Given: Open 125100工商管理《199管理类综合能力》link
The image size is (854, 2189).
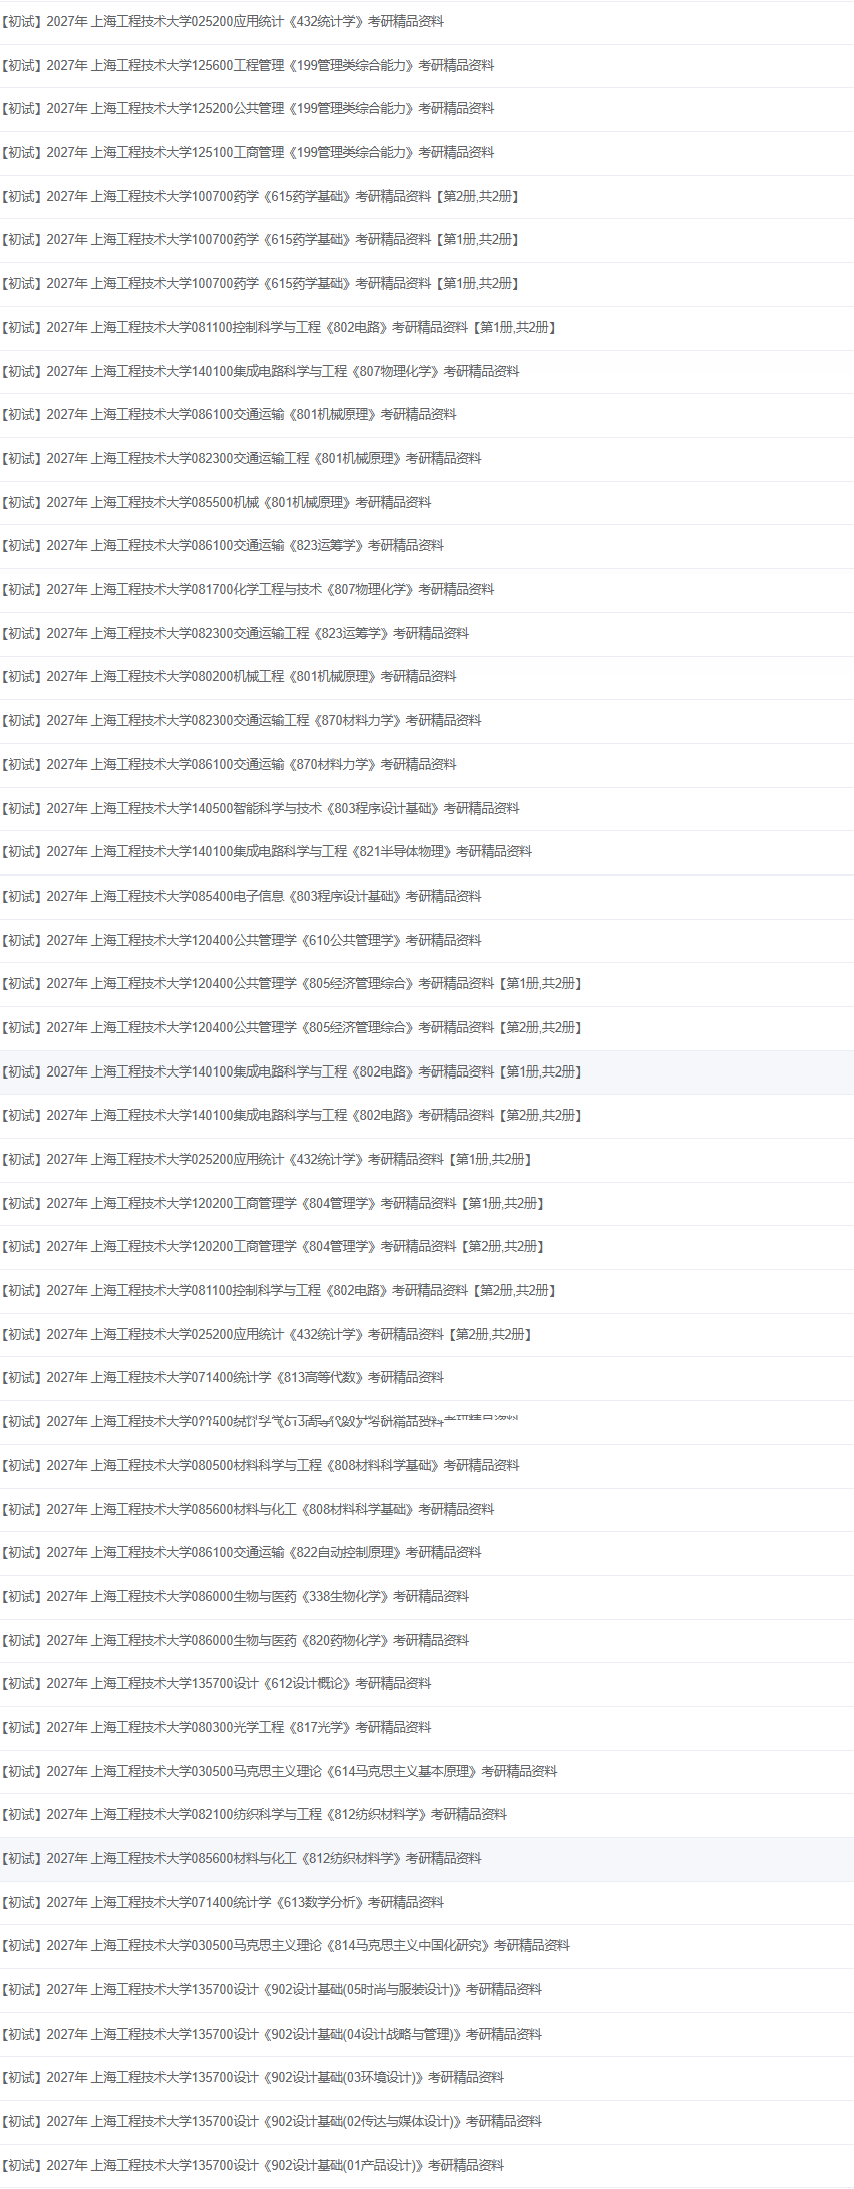Looking at the screenshot, I should pyautogui.click(x=247, y=152).
